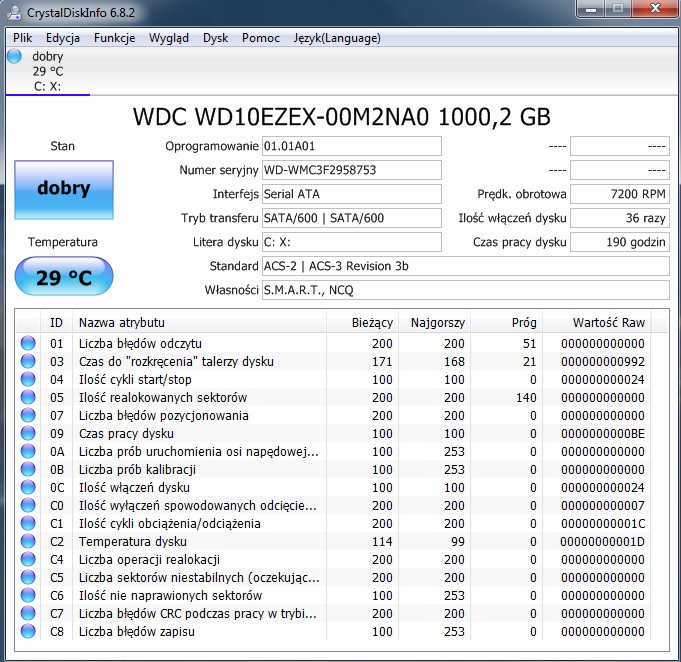681x662 pixels.
Task: Open the Funkcje menu
Action: [x=115, y=38]
